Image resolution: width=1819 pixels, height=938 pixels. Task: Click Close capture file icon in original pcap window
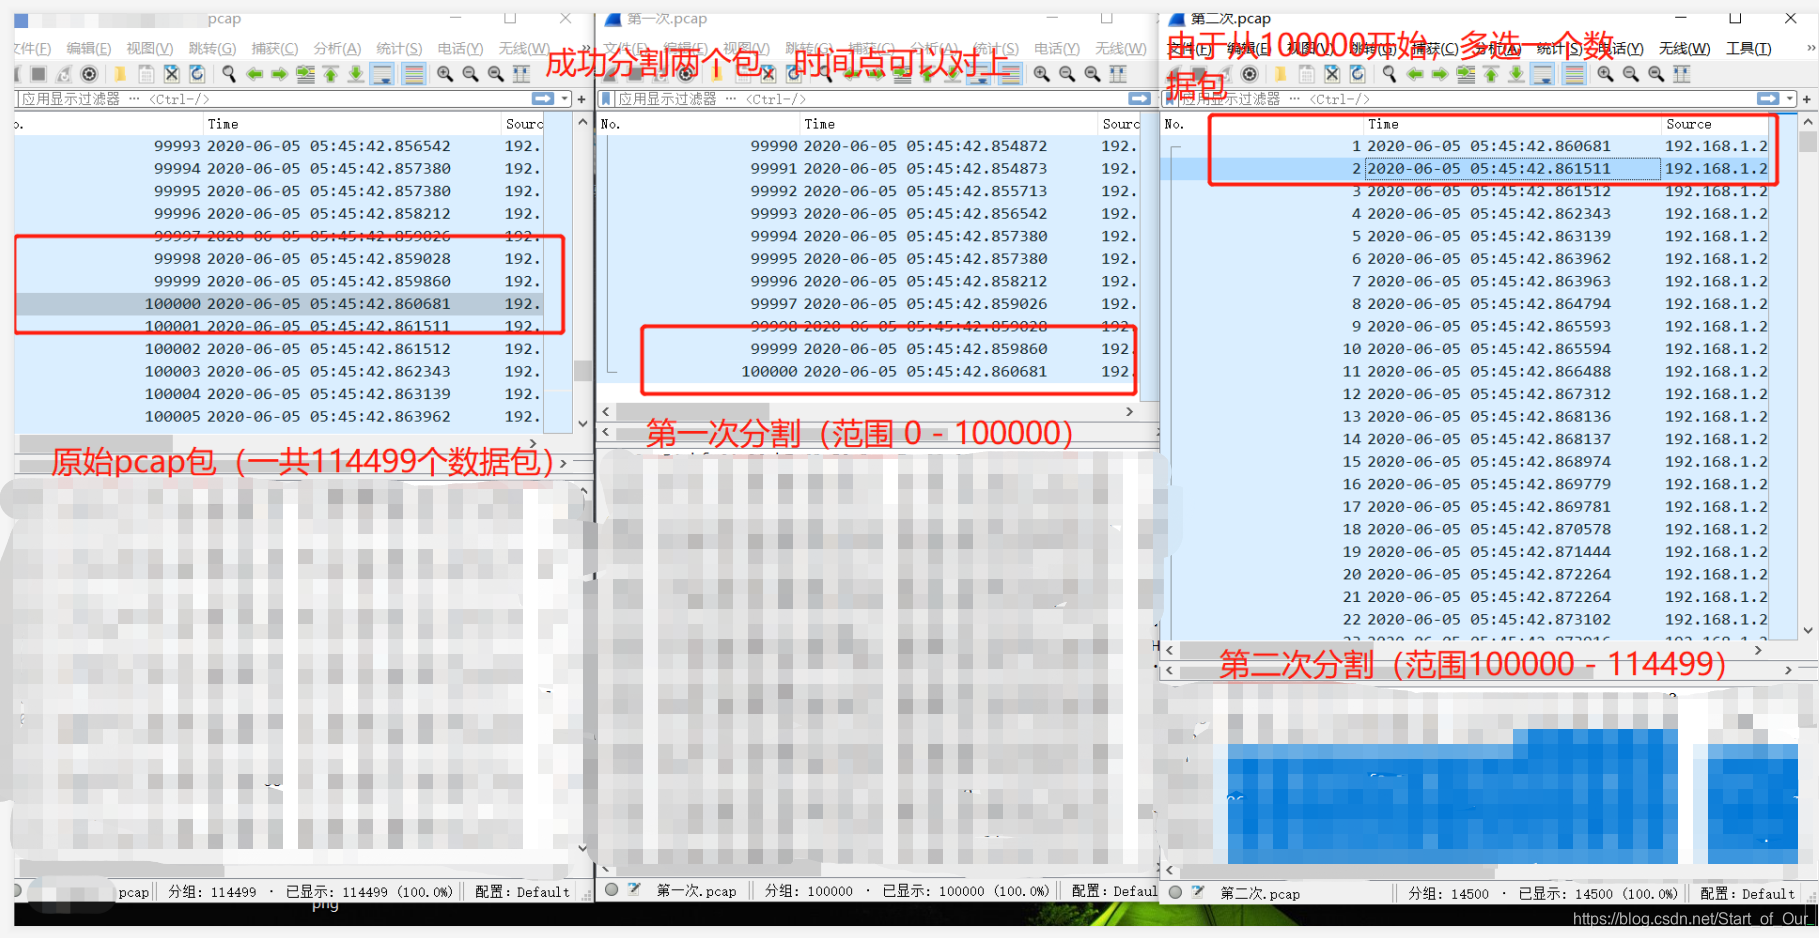[x=172, y=74]
